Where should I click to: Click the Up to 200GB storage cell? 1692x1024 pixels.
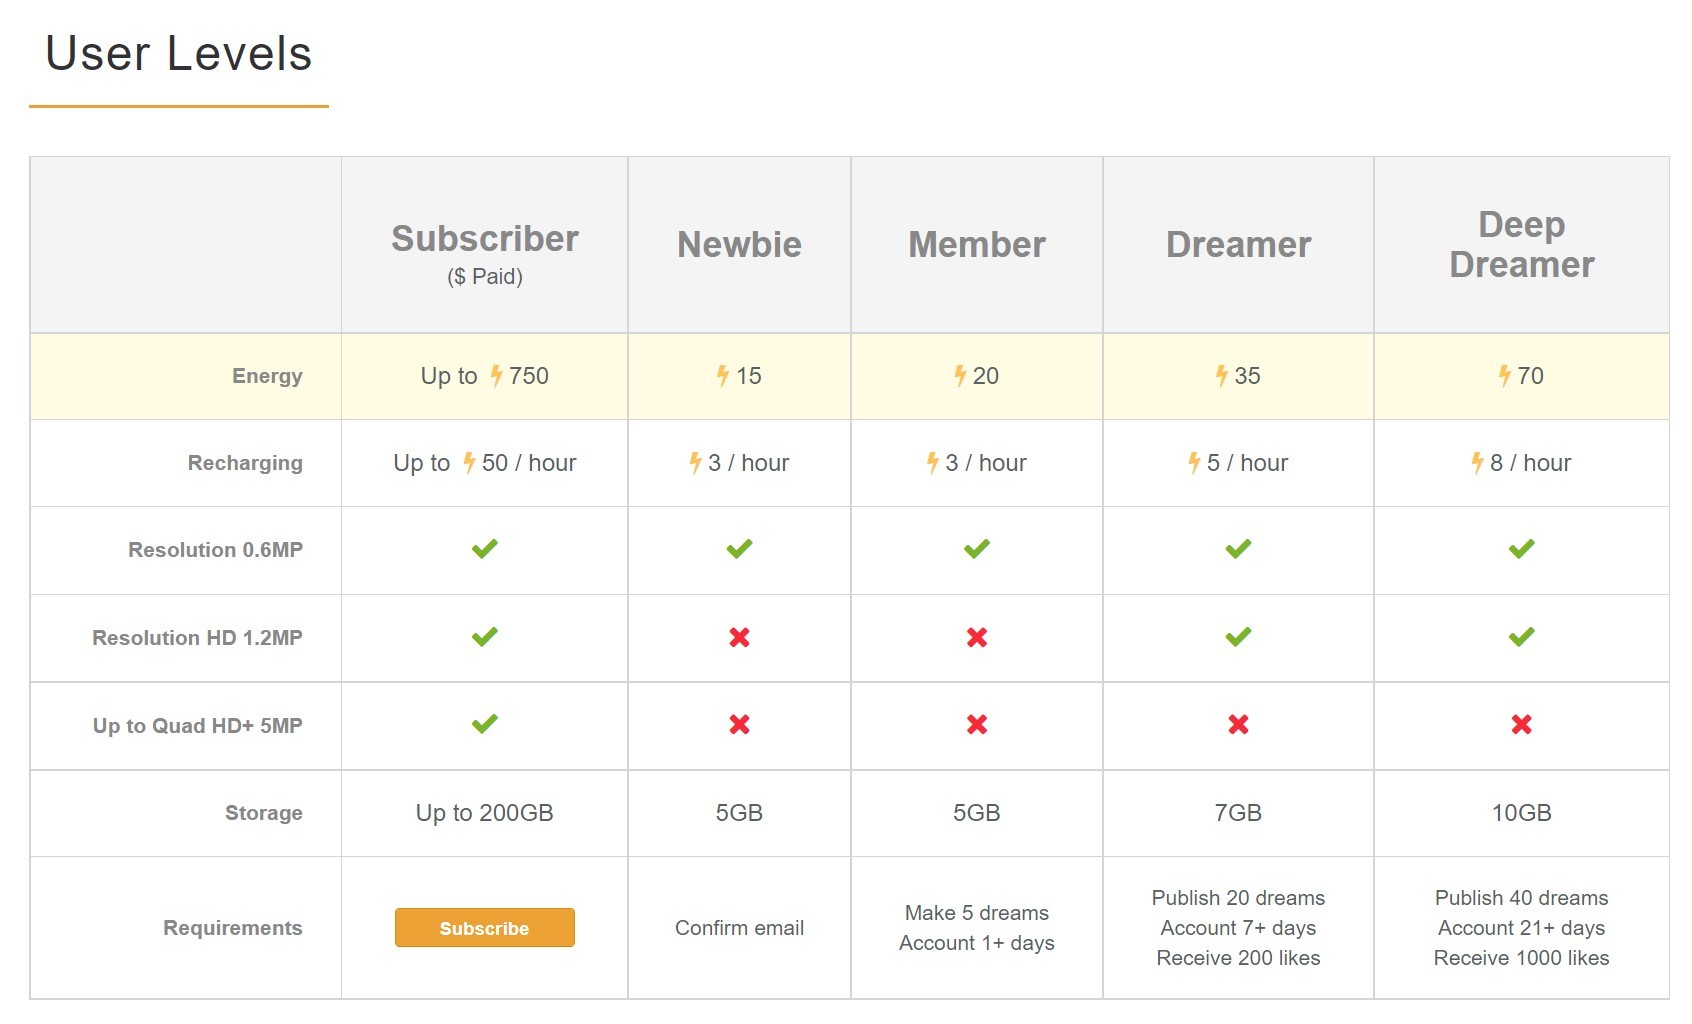[x=485, y=813]
